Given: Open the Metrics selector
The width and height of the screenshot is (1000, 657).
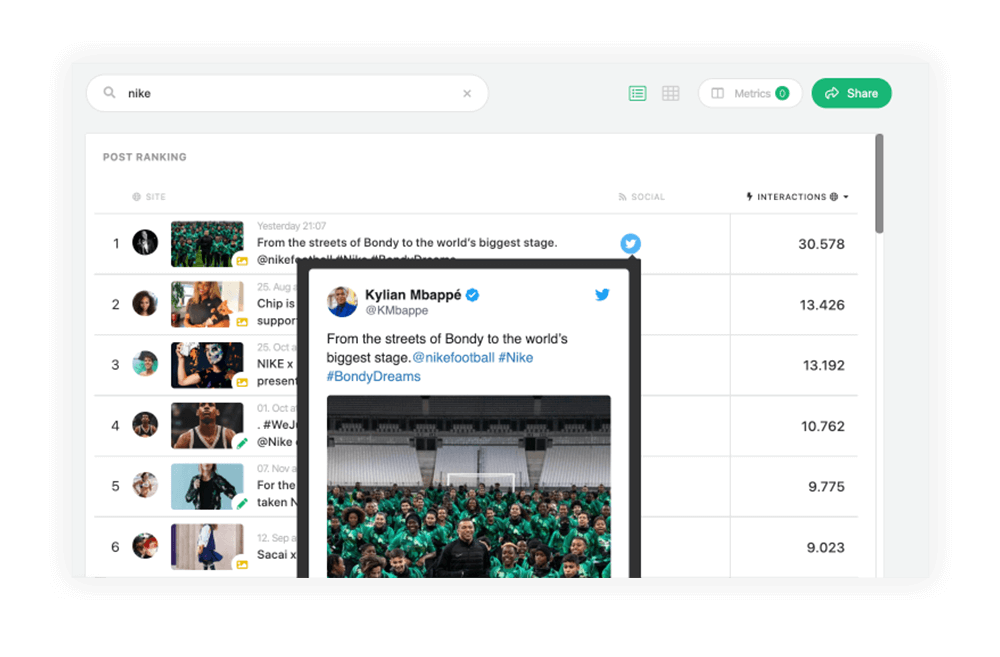Looking at the screenshot, I should (750, 93).
